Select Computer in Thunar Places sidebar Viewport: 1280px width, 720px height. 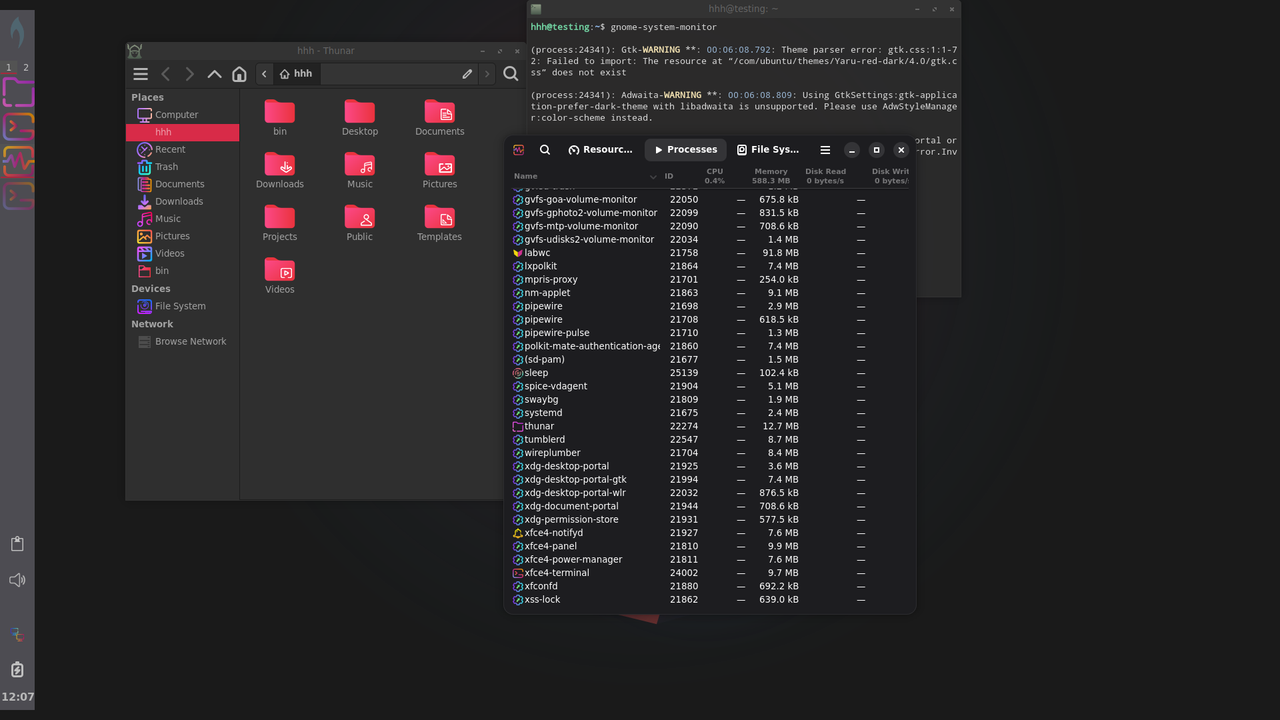click(x=182, y=115)
